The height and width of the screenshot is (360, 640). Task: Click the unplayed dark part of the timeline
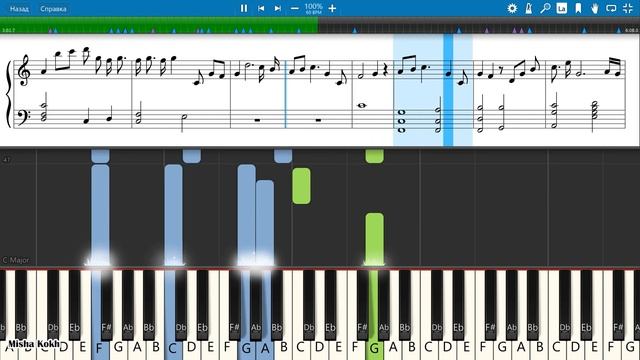click(478, 25)
